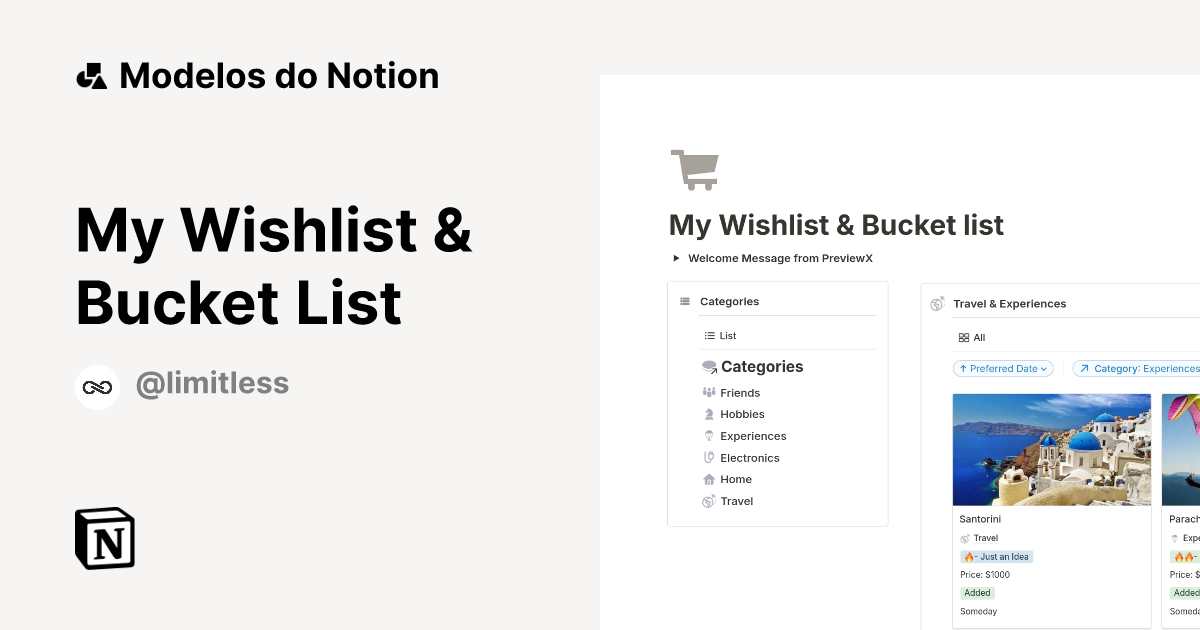
Task: Expand the Welcome Message from PreviewX toggle
Action: (x=676, y=258)
